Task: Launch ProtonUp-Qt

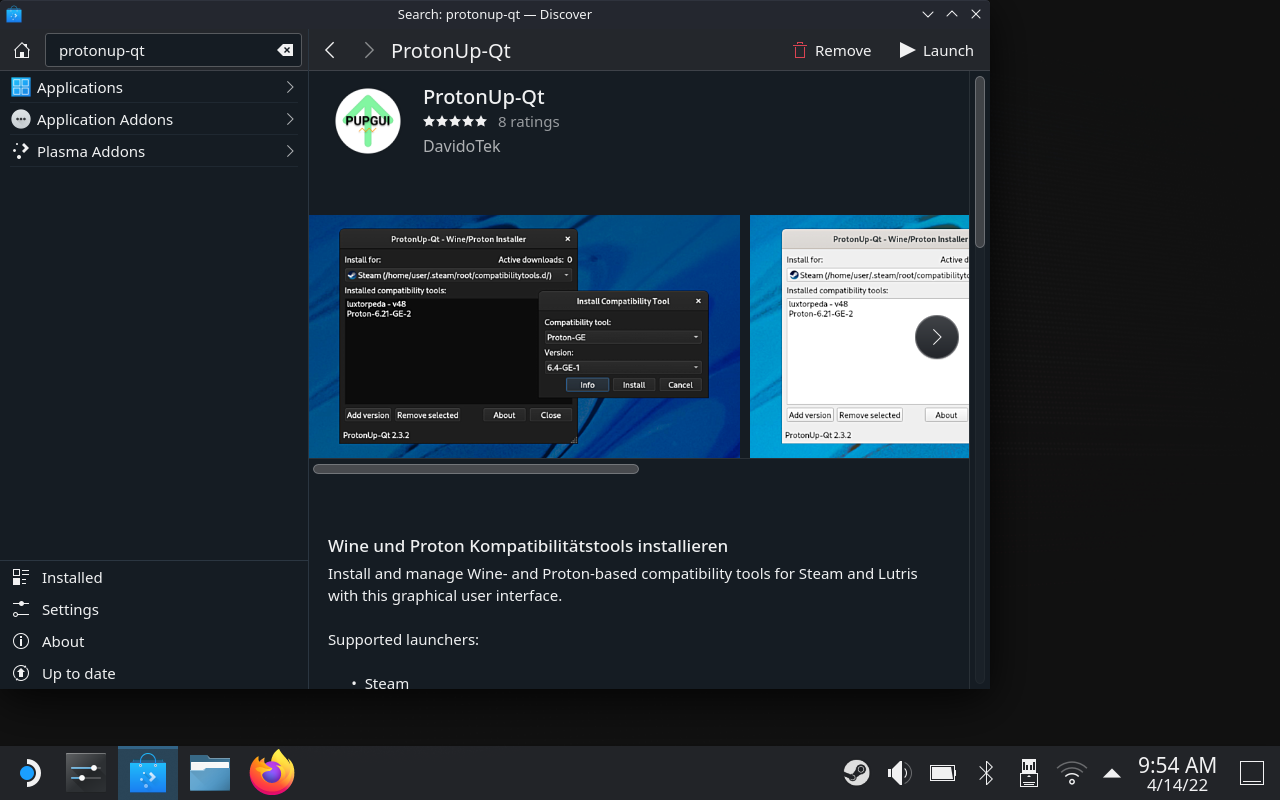Action: [936, 51]
